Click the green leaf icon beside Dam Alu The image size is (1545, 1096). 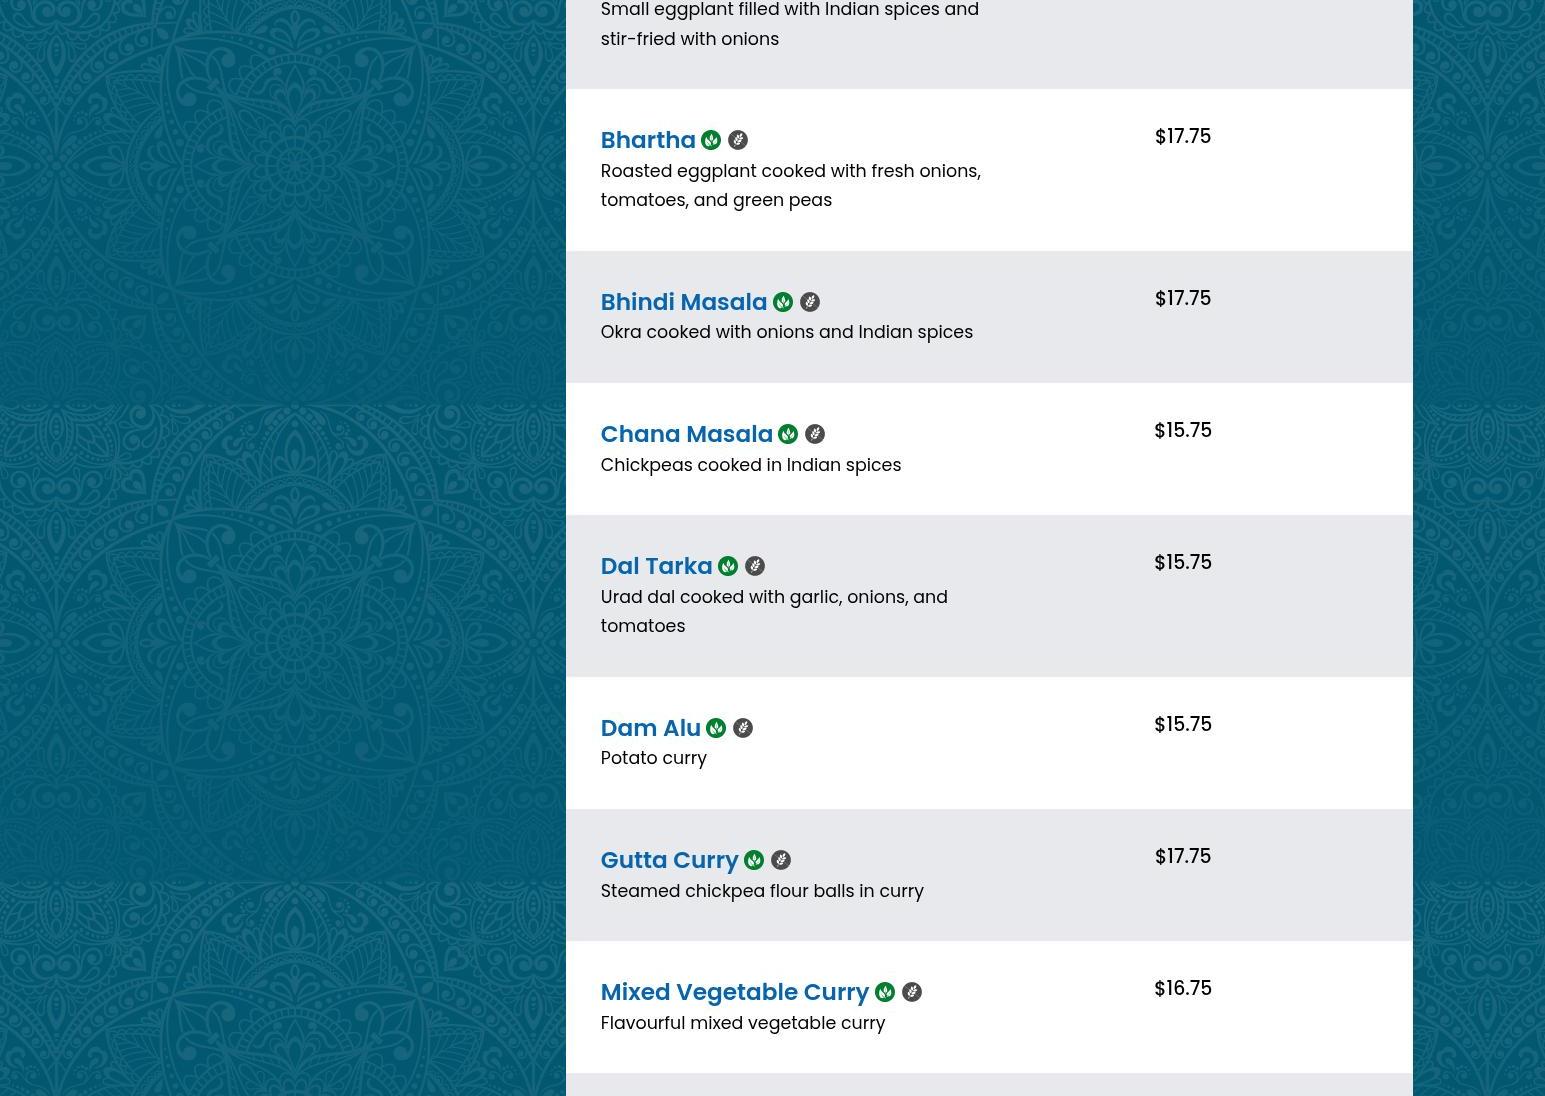coord(716,728)
